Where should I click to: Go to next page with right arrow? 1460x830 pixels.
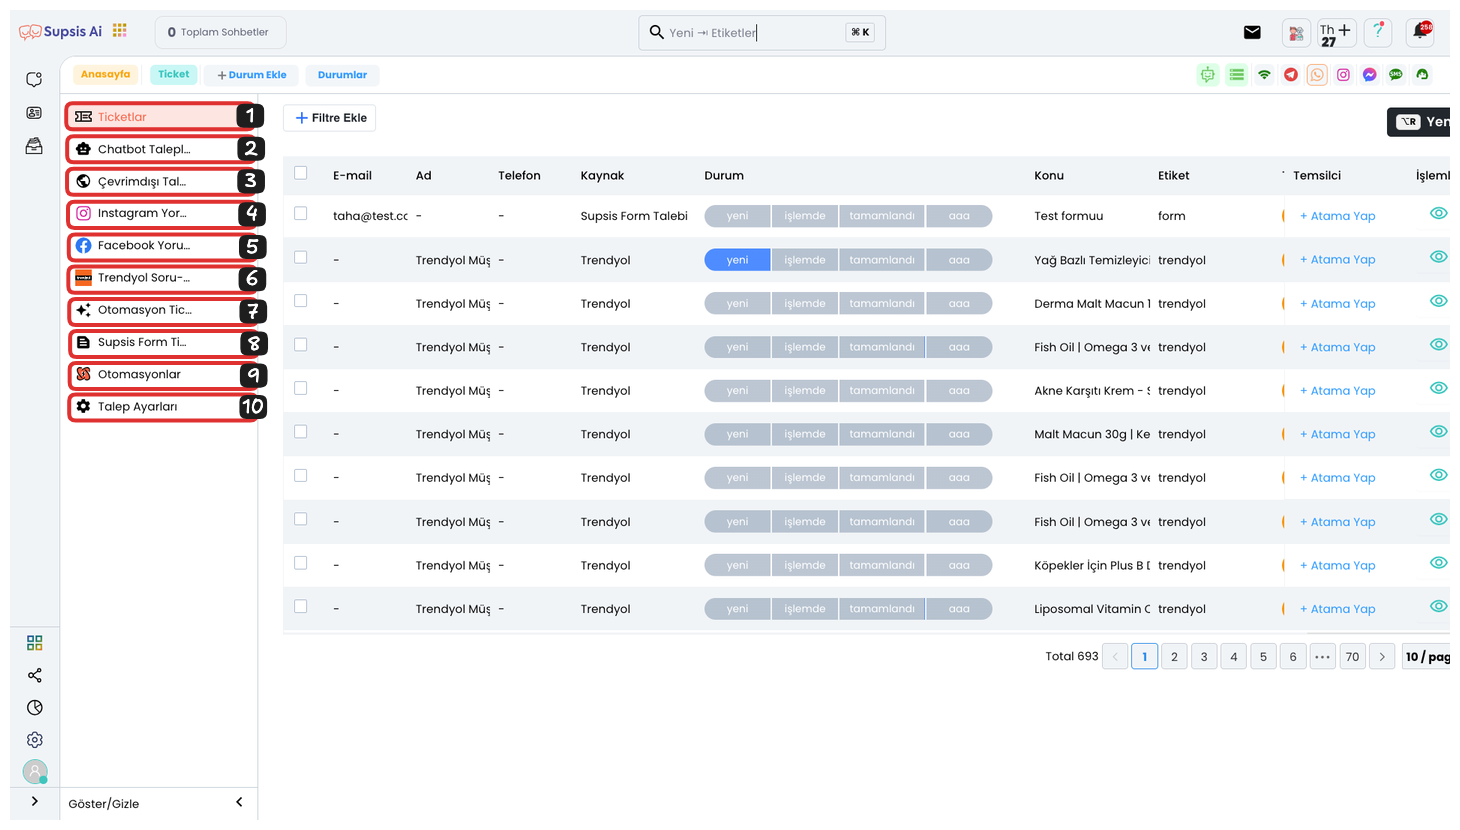pyautogui.click(x=1382, y=656)
